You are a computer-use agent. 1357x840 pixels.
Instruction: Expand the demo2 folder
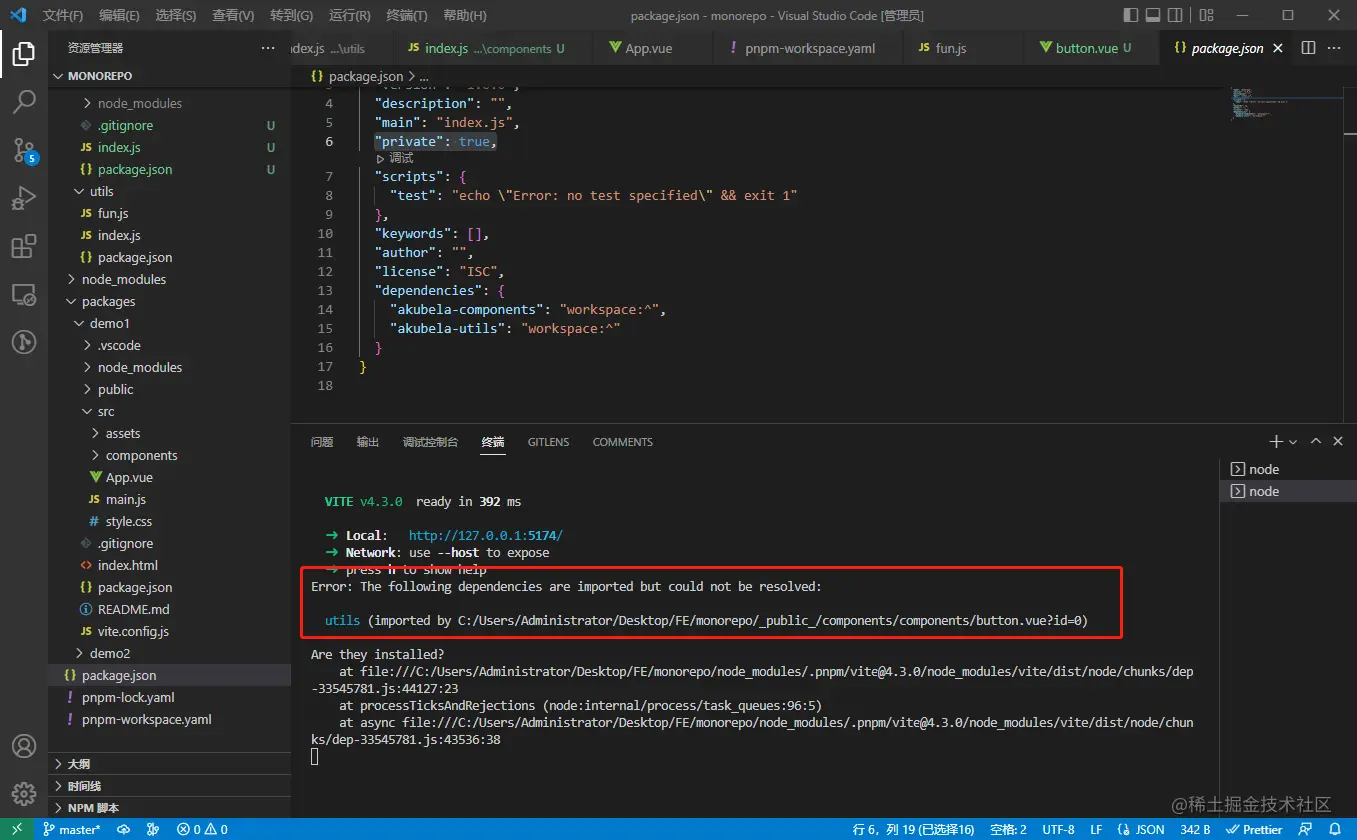click(x=109, y=653)
